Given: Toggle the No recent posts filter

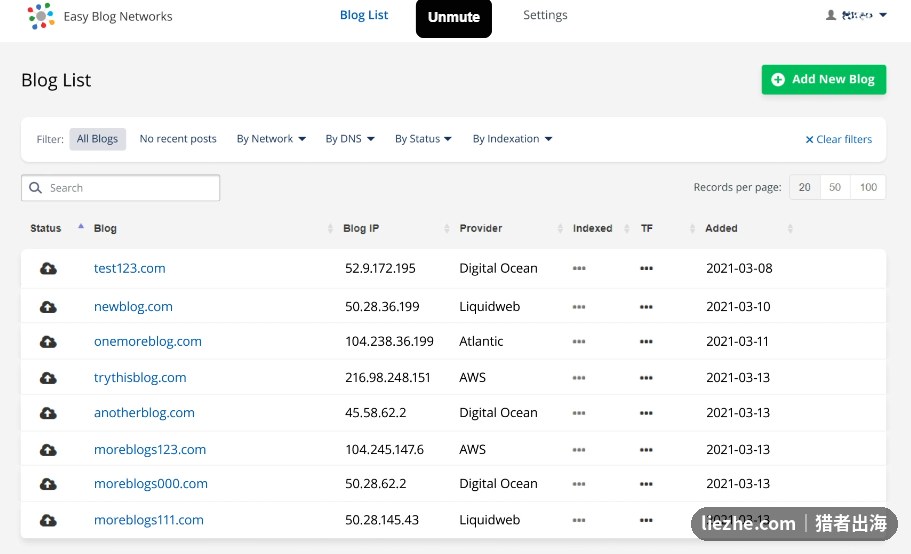Looking at the screenshot, I should (x=178, y=139).
